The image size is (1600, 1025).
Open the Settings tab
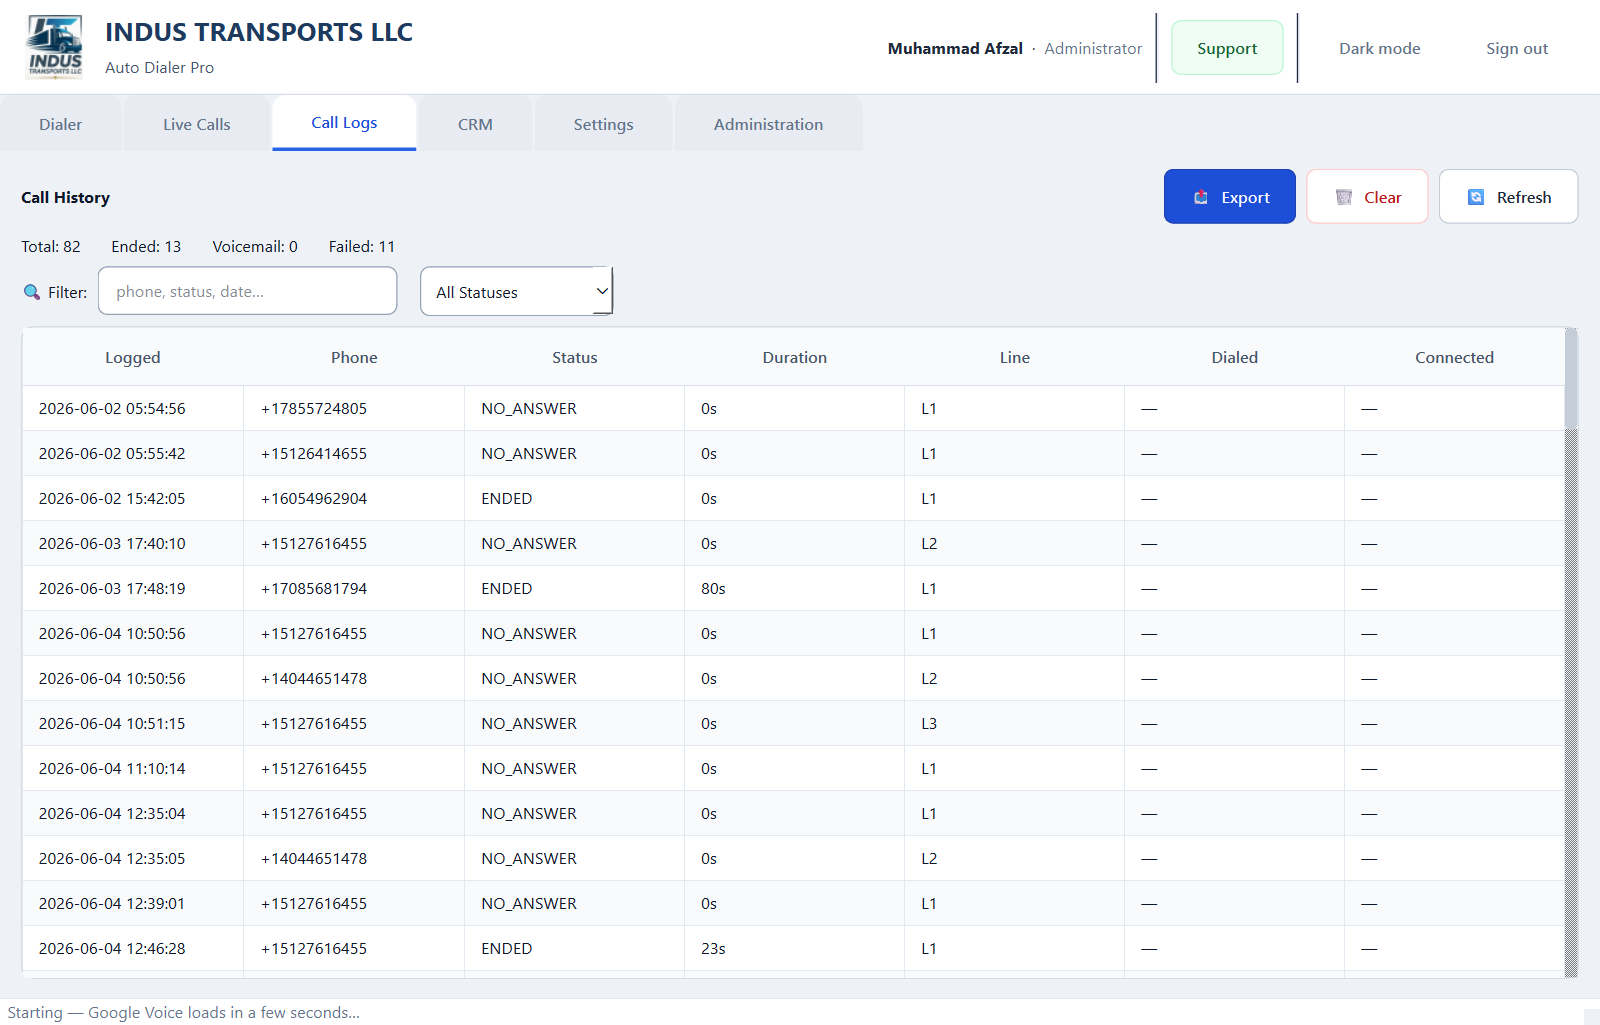[x=603, y=124]
